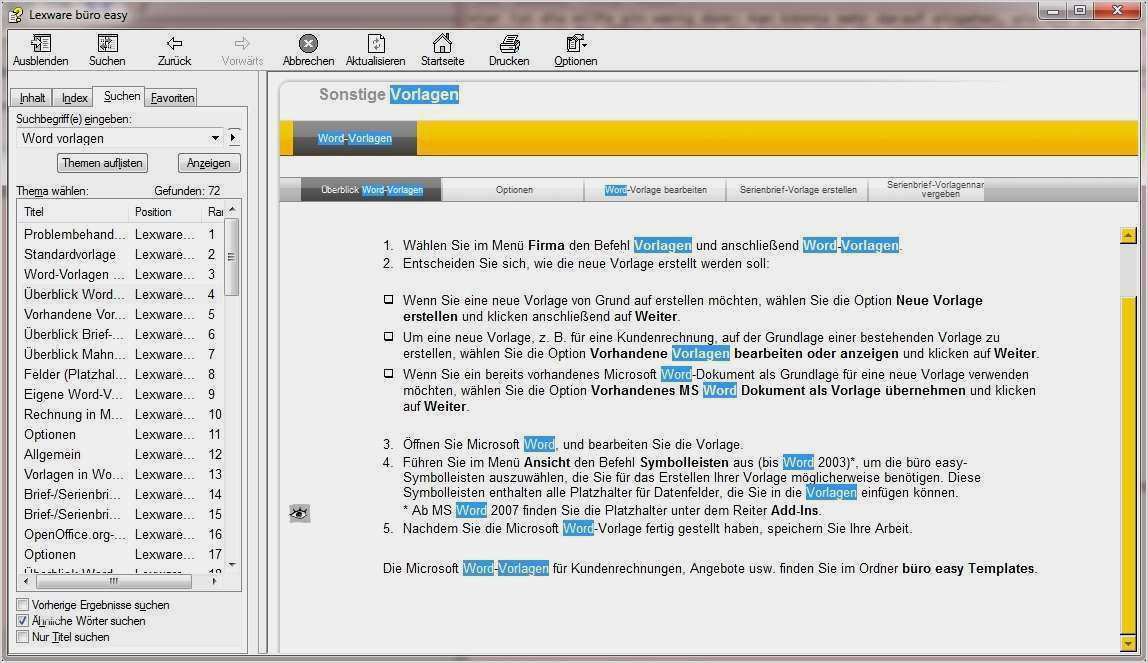Enable Vorherige Ergebnisse suchen checkbox
The width and height of the screenshot is (1148, 663).
(x=23, y=604)
